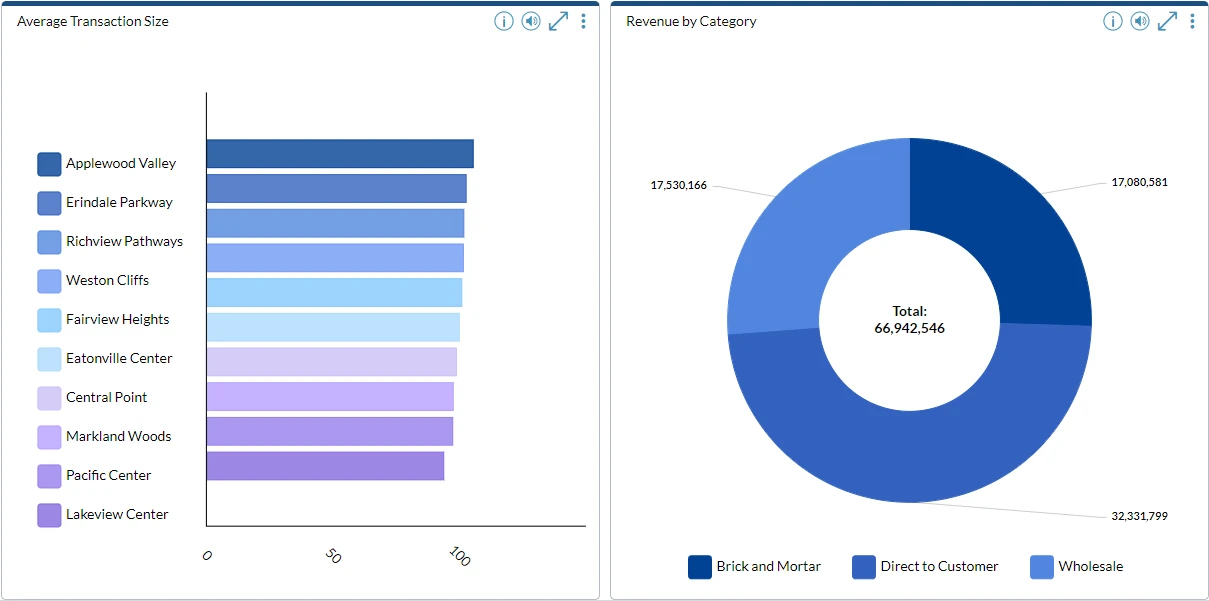Click Pacific Center legend color swatch
Image resolution: width=1209 pixels, height=601 pixels.
click(49, 476)
